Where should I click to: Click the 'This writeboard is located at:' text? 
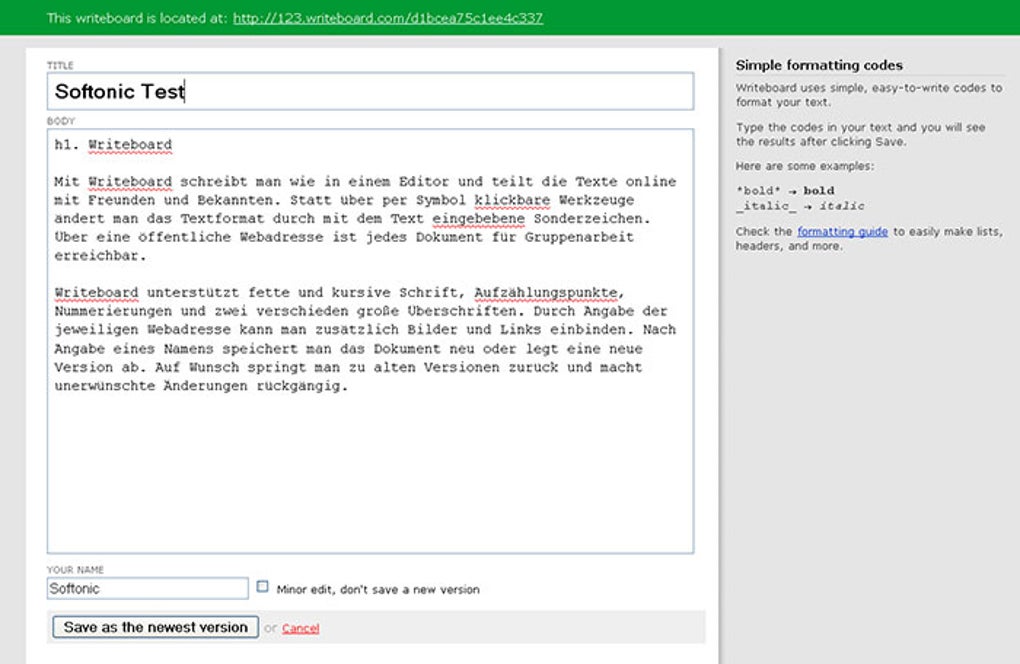tap(137, 18)
